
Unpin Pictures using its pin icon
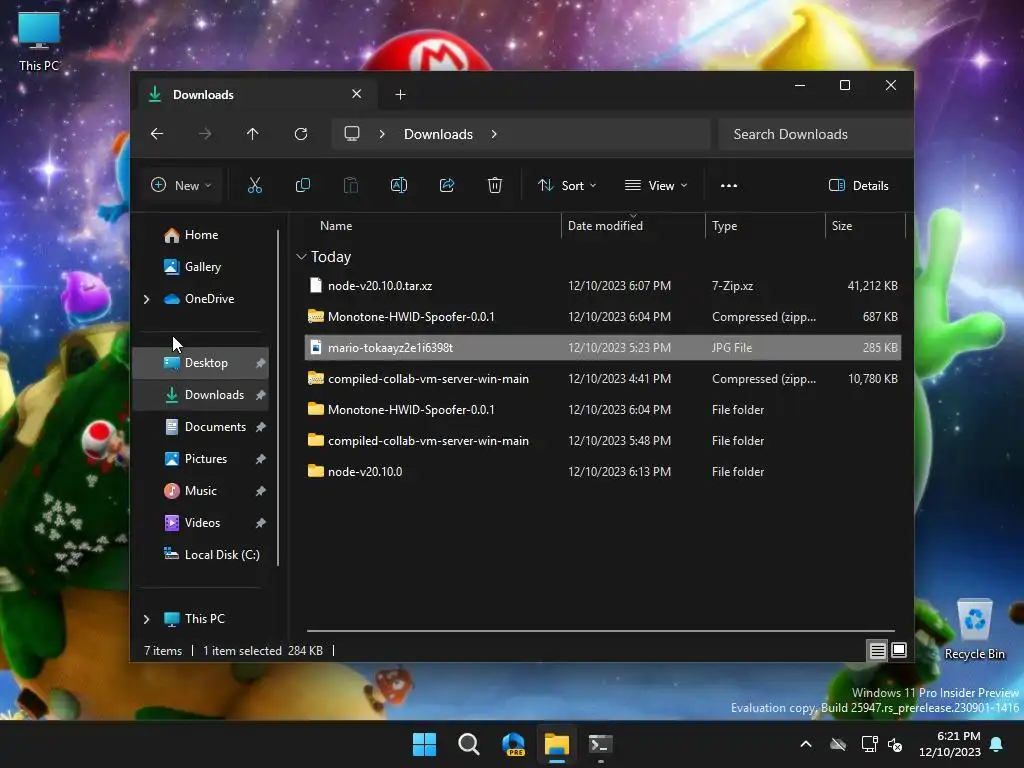pos(261,458)
